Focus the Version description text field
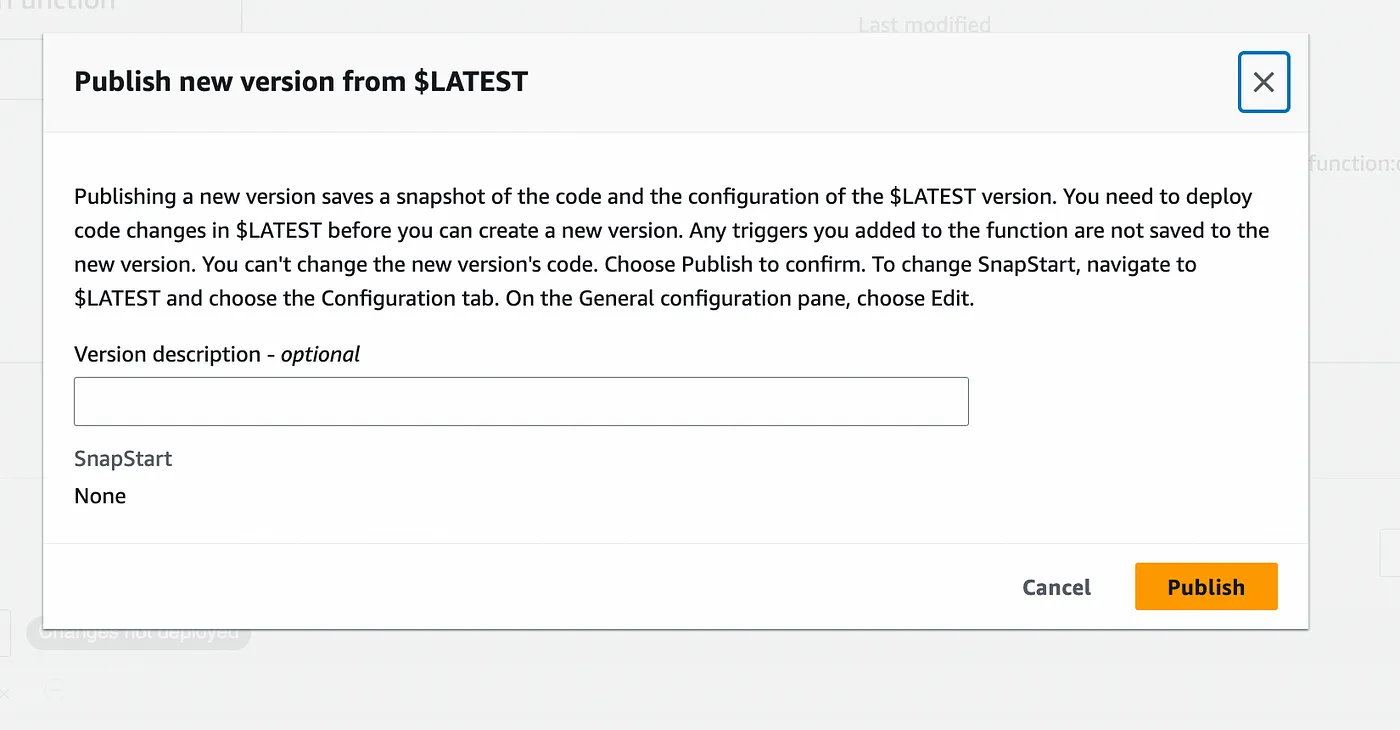 (x=521, y=401)
